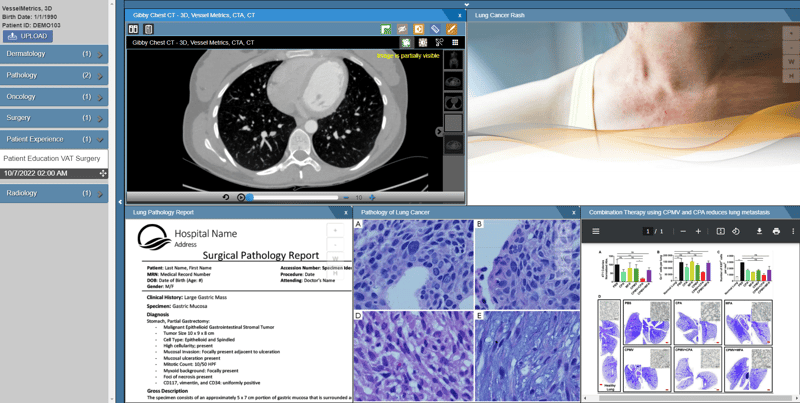The image size is (800, 403).
Task: Click the "Image is partially visible" notice
Action: tap(408, 56)
